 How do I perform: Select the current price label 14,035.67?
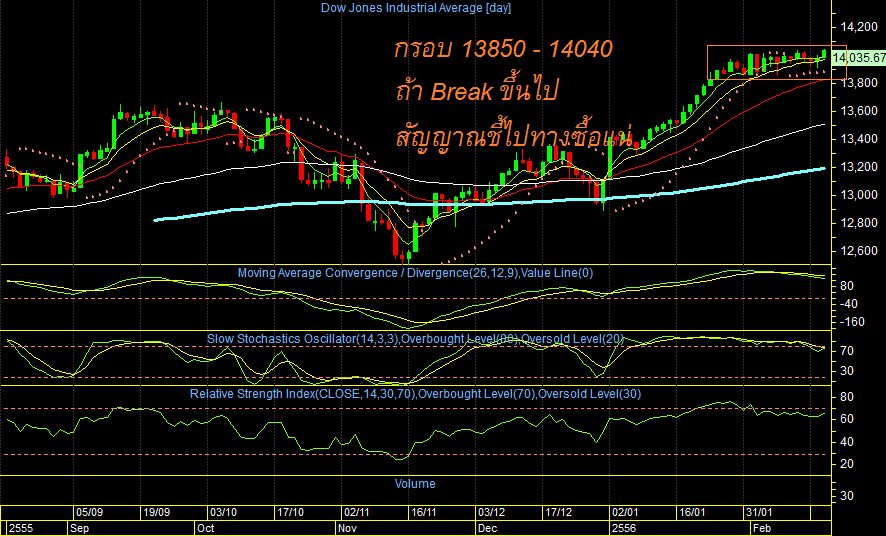coord(859,58)
